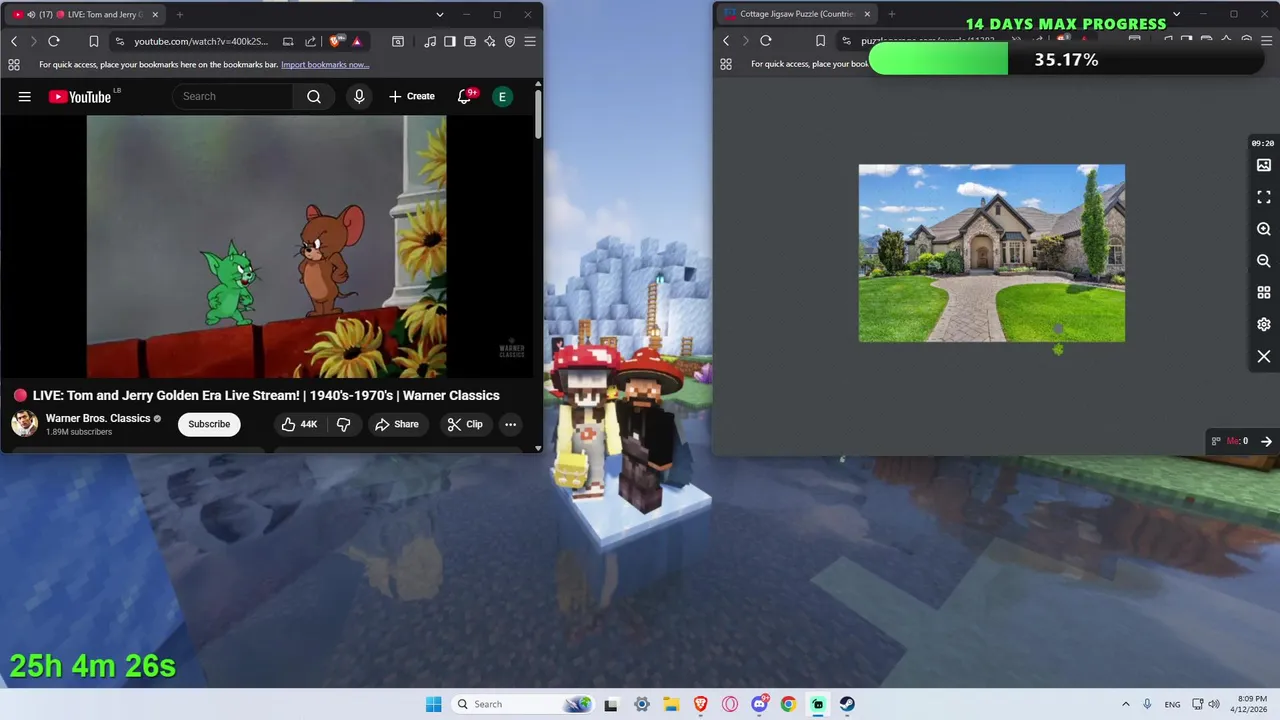Open more actions three-dot menu under video
The image size is (1280, 720).
coord(510,424)
